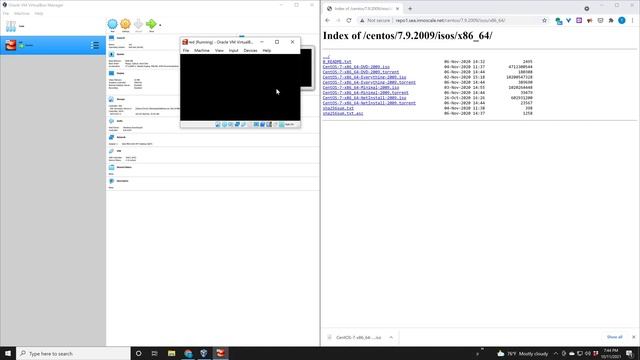Open the running VM's list menu icon
Screen dimensions: 640x360
pos(95,45)
